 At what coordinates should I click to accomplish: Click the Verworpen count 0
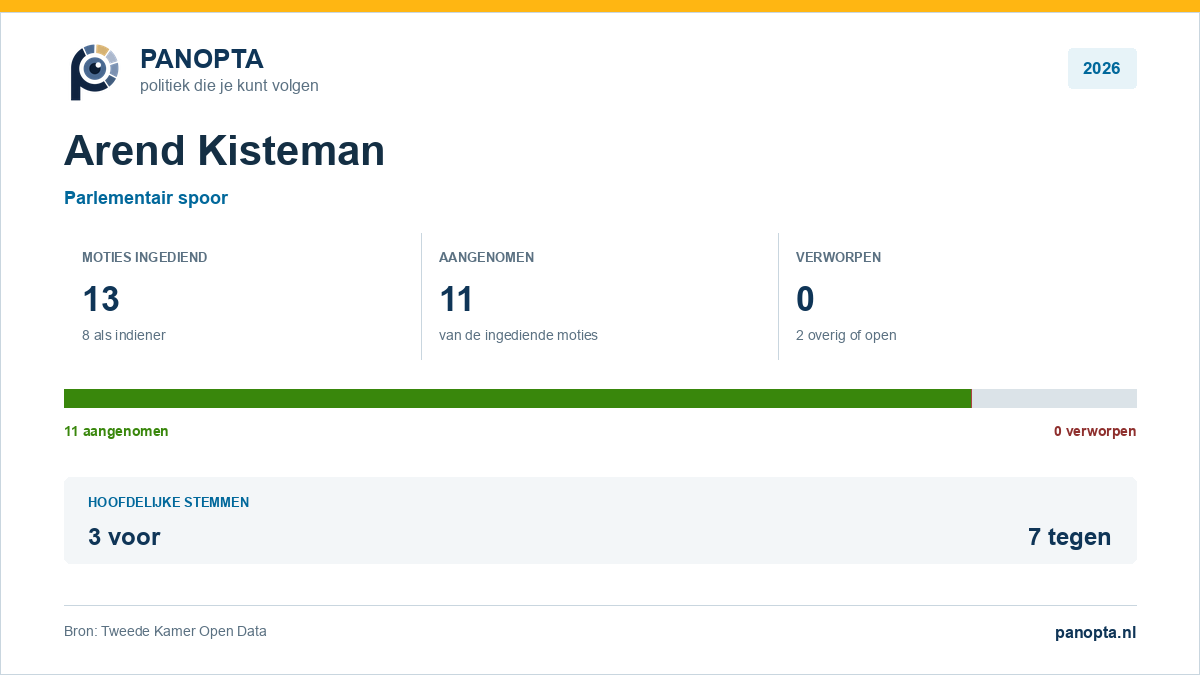pos(805,299)
